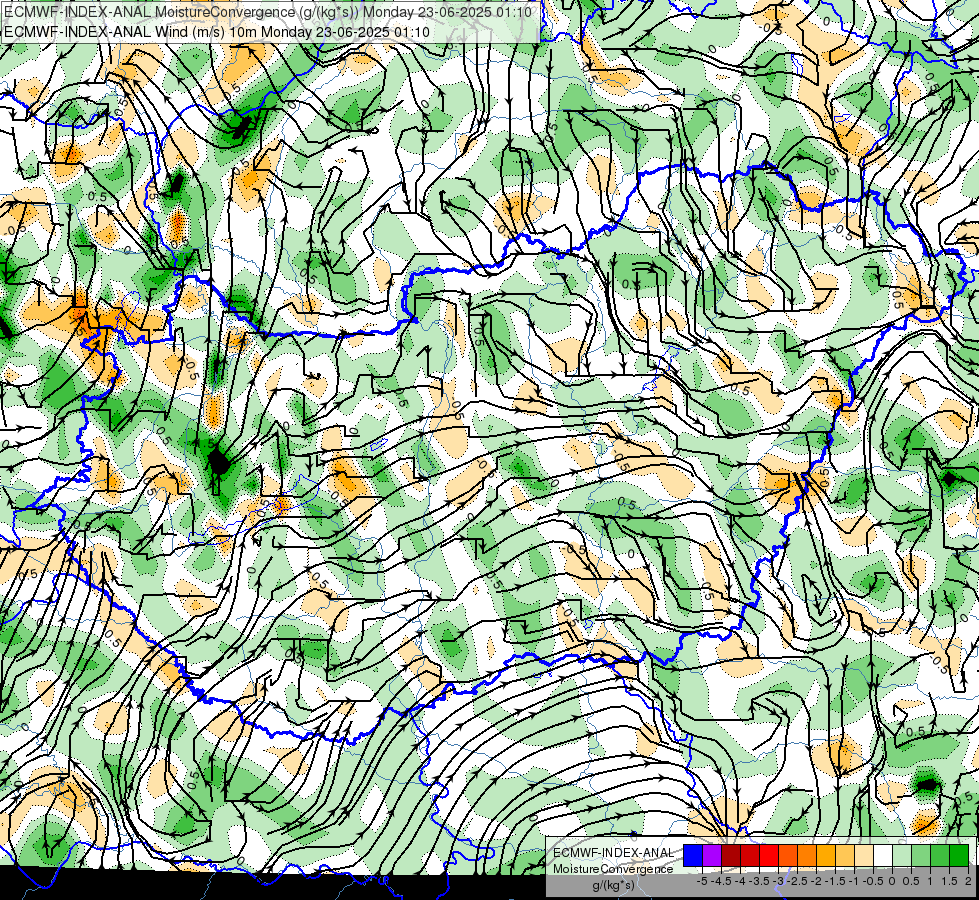Choose the white legend color swatch

tap(883, 855)
